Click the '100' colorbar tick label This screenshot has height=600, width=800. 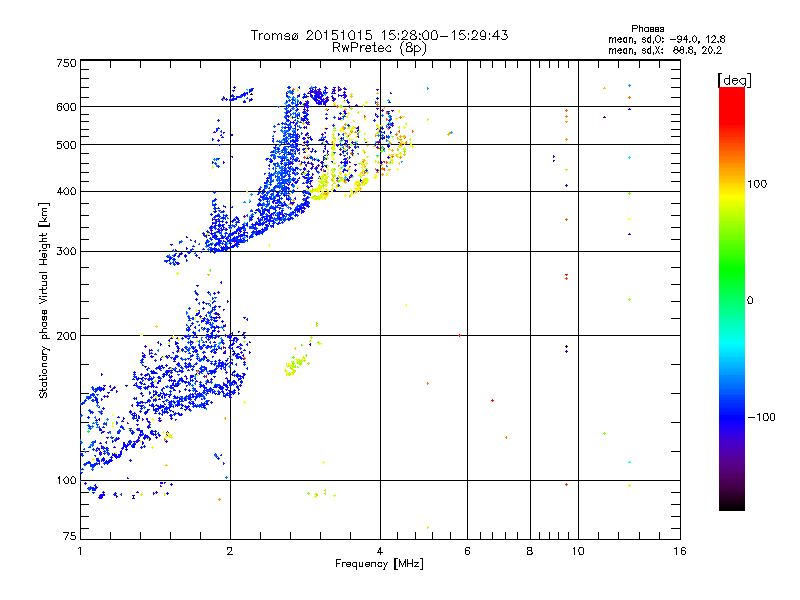(757, 184)
